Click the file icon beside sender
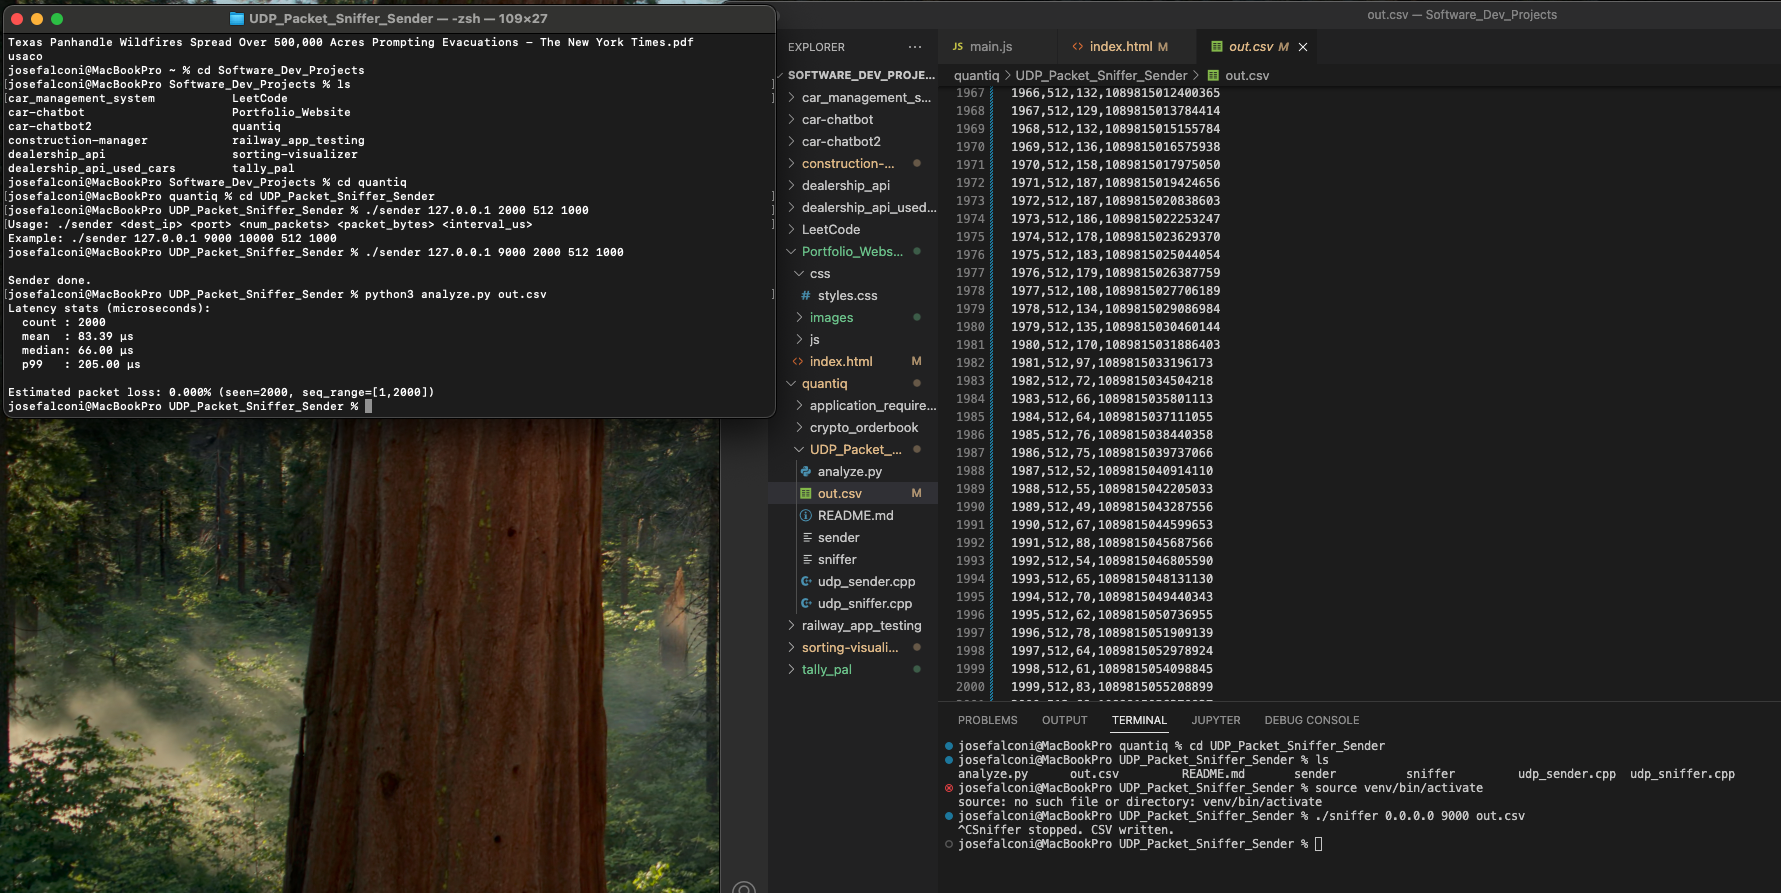The width and height of the screenshot is (1781, 893). (x=806, y=537)
